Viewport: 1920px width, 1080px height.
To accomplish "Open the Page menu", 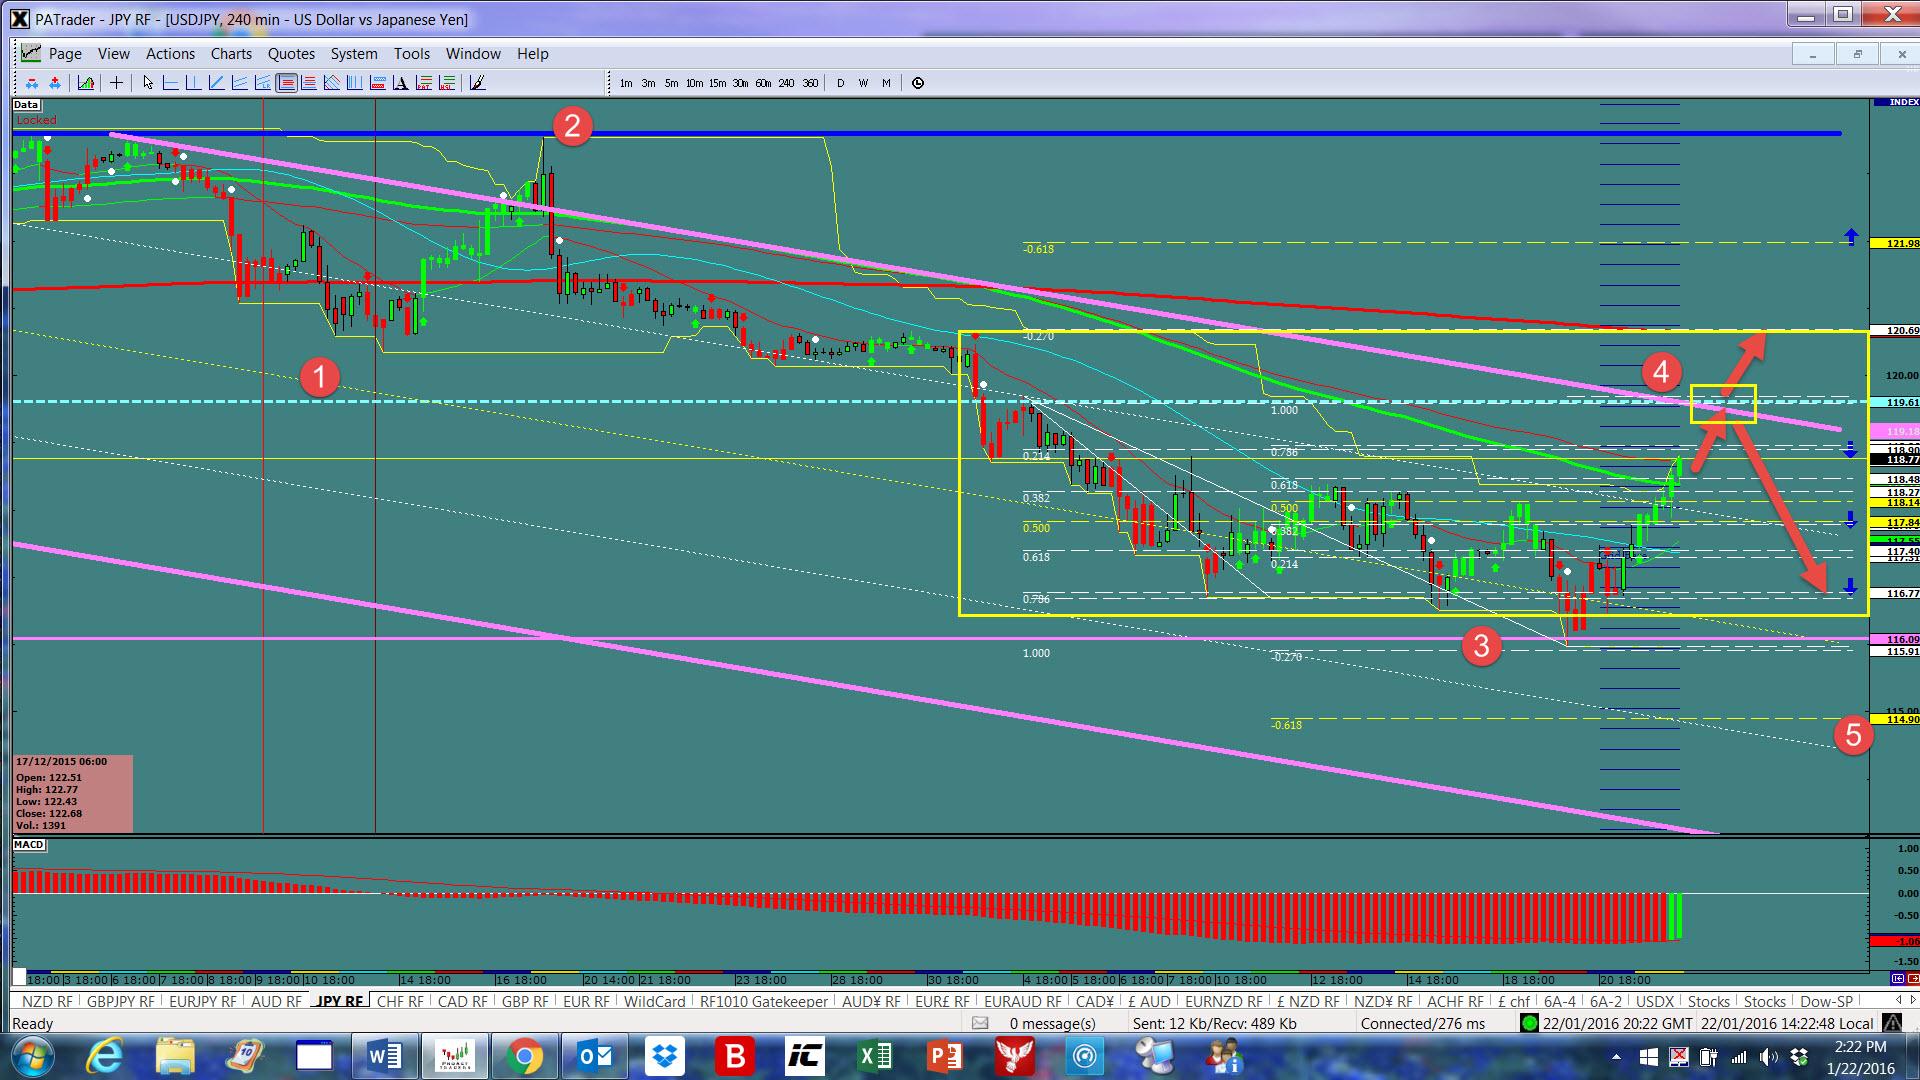I will 65,54.
